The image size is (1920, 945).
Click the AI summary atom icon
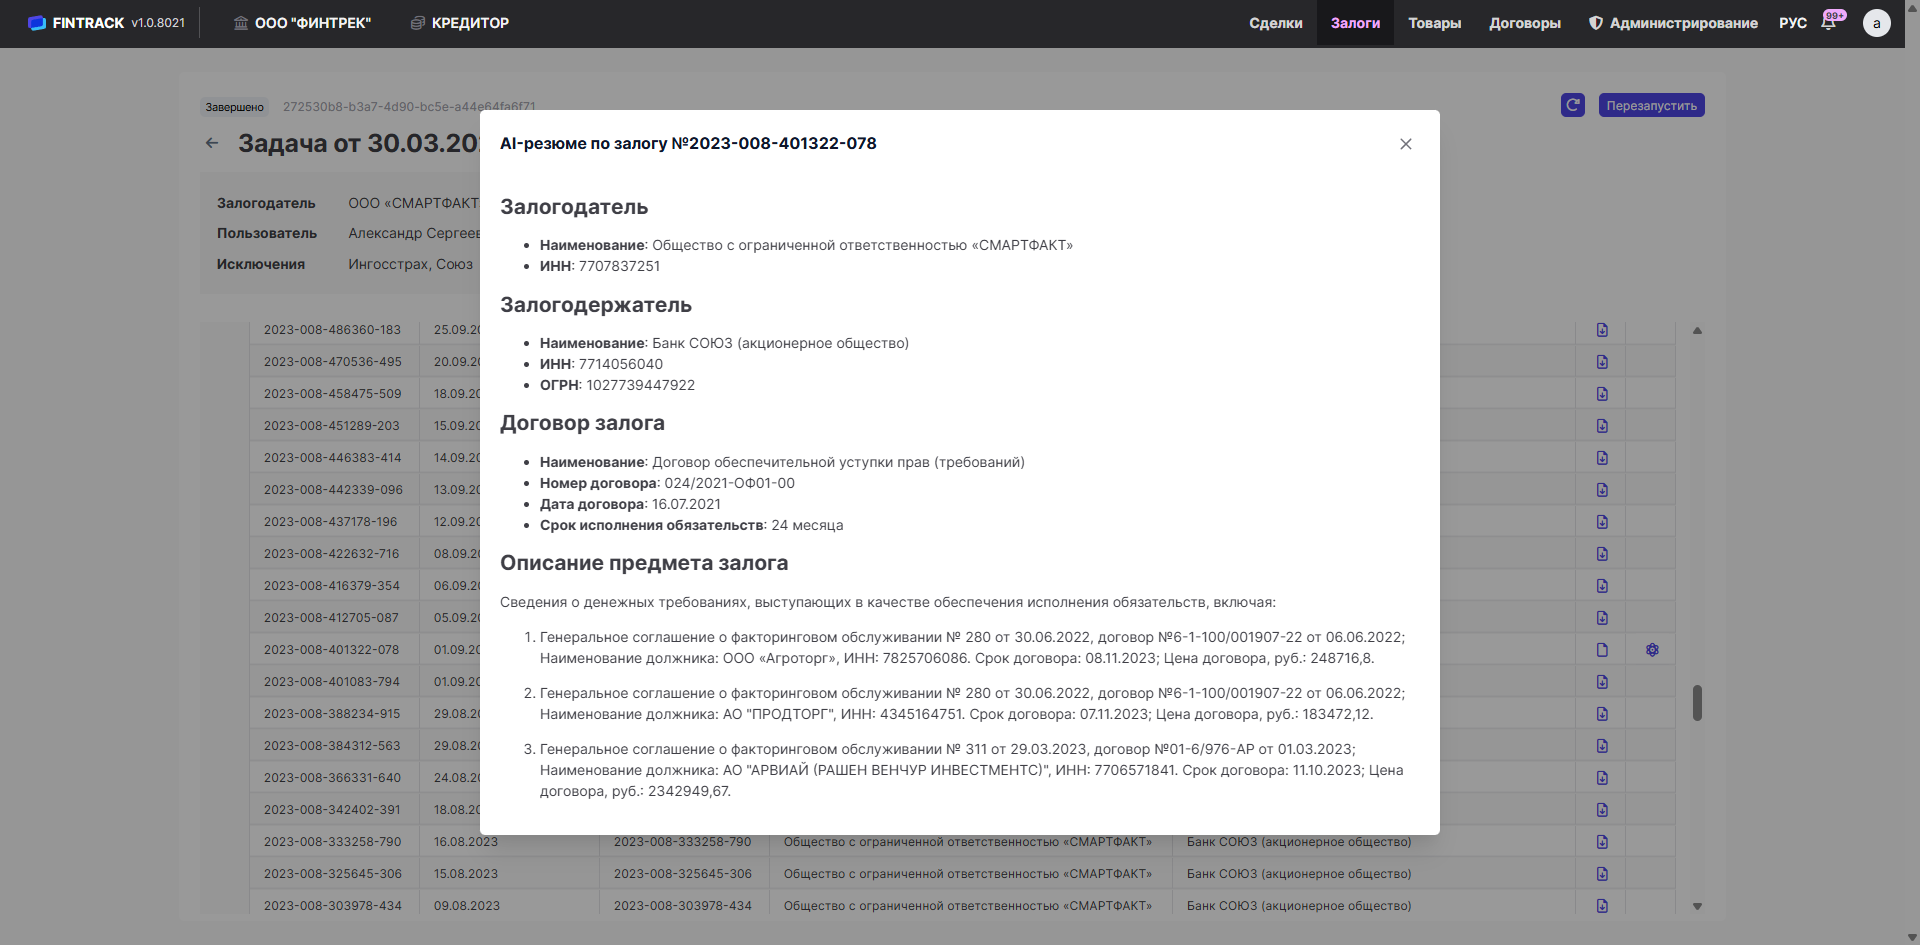(1652, 650)
